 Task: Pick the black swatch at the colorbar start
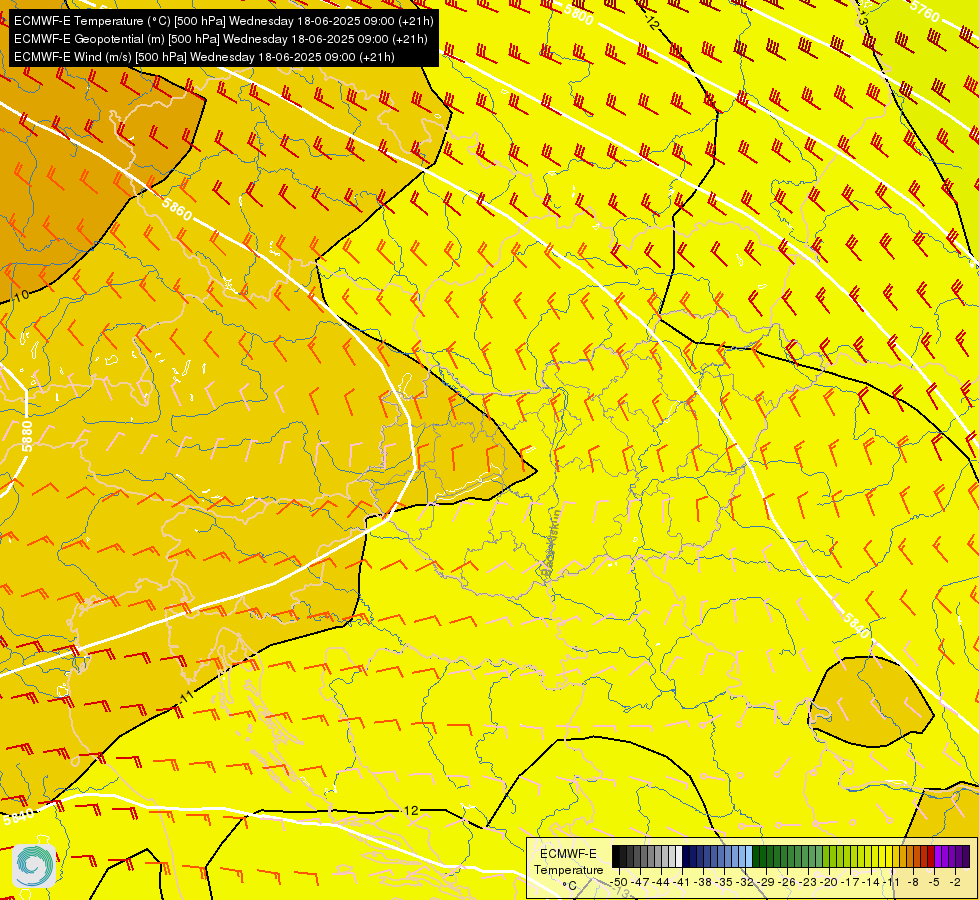(616, 856)
